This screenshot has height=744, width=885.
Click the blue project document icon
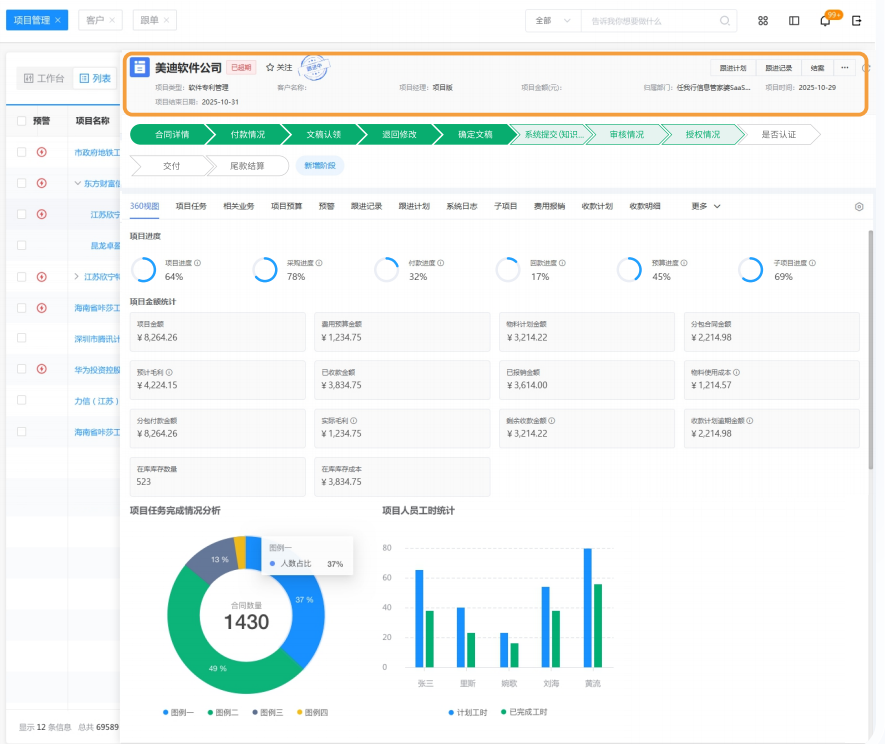(139, 67)
